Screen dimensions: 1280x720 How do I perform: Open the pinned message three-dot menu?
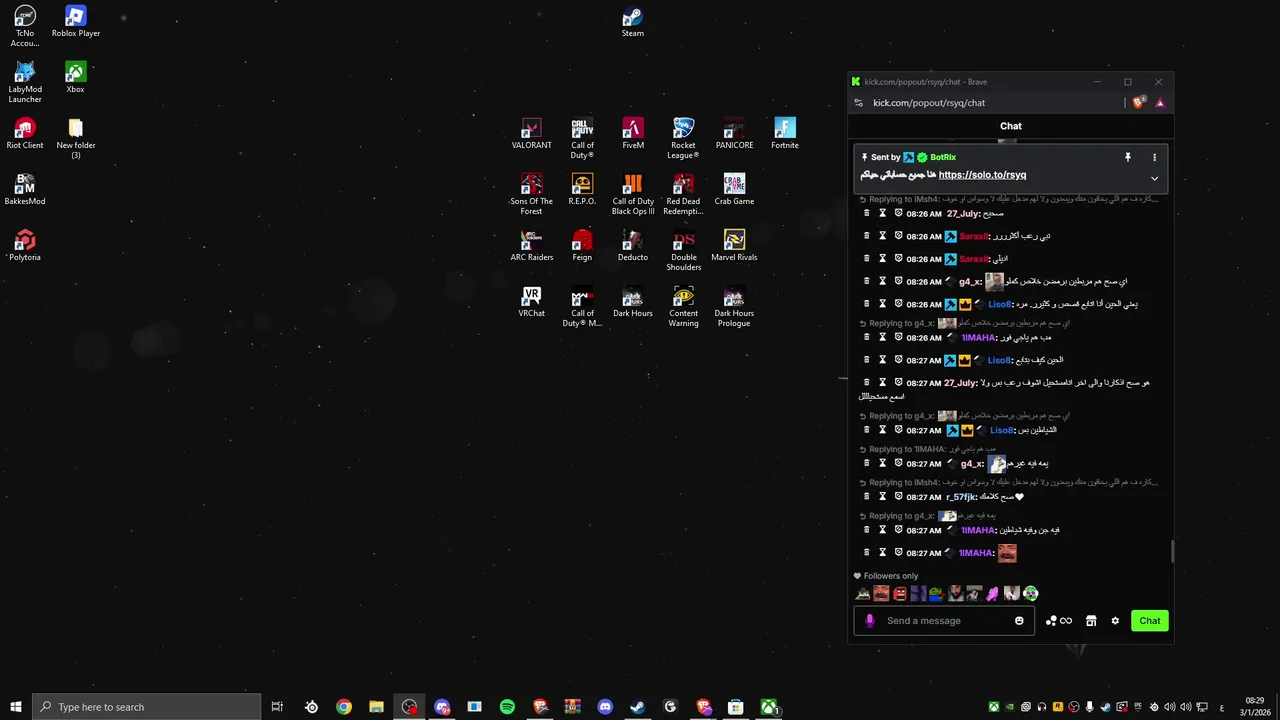[1154, 157]
